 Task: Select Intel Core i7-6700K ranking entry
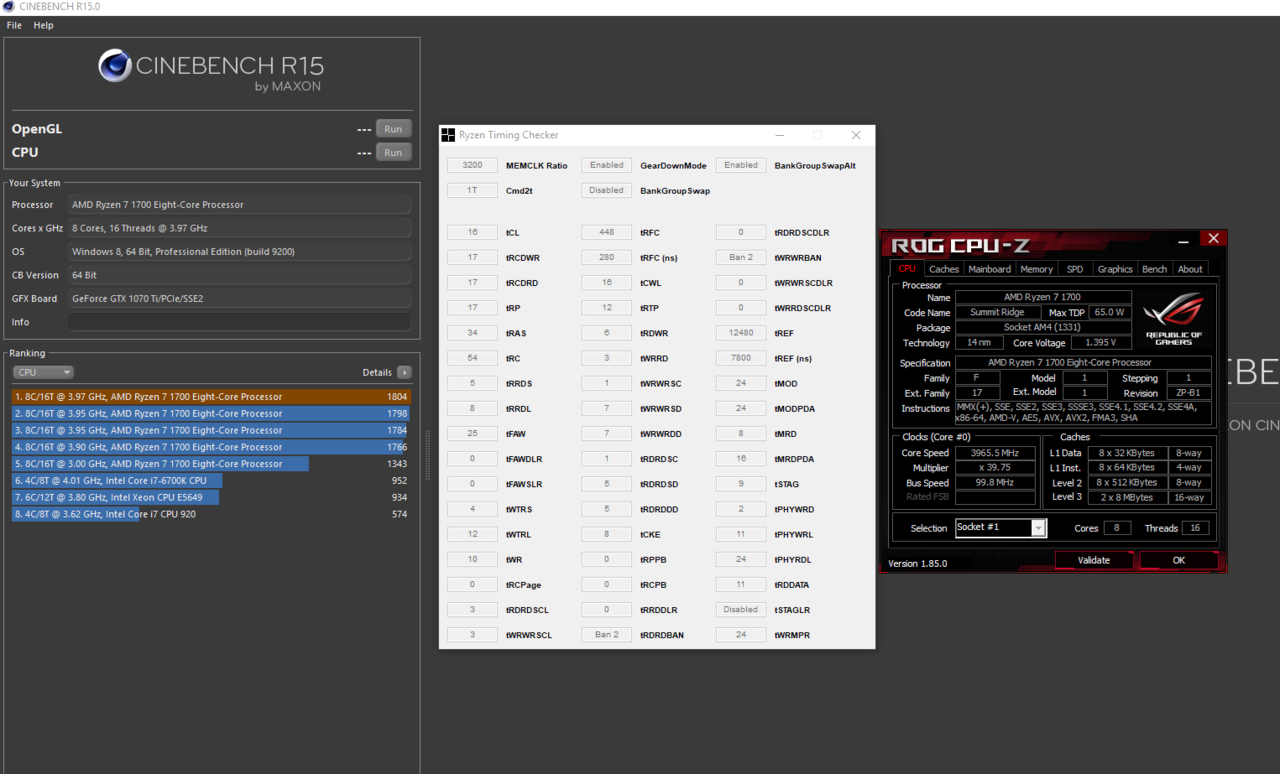point(210,481)
